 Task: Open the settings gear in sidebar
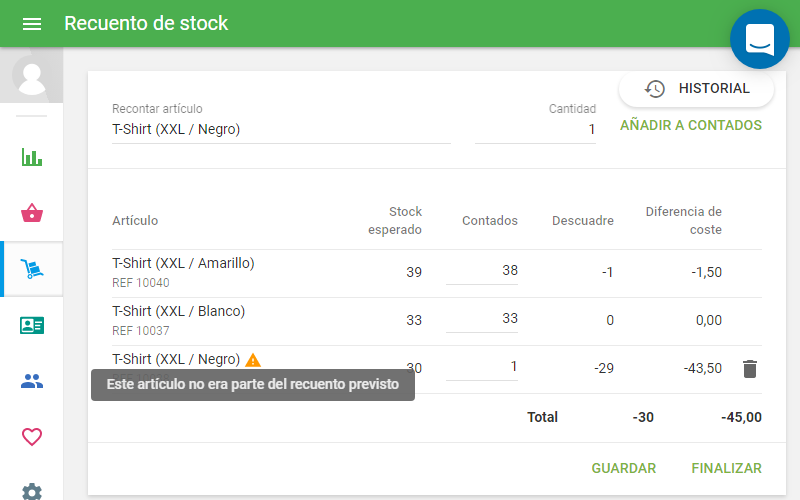(x=32, y=491)
